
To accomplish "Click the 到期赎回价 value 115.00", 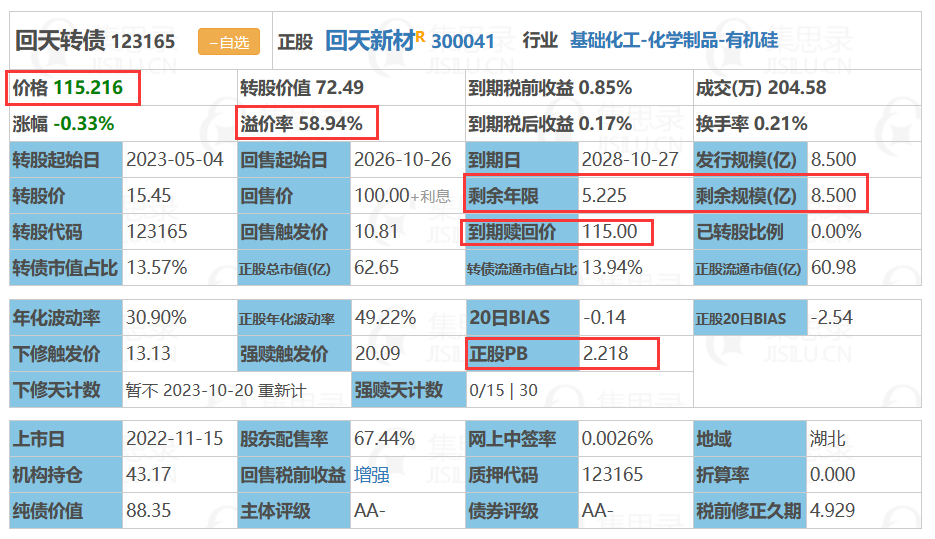I will coord(609,231).
